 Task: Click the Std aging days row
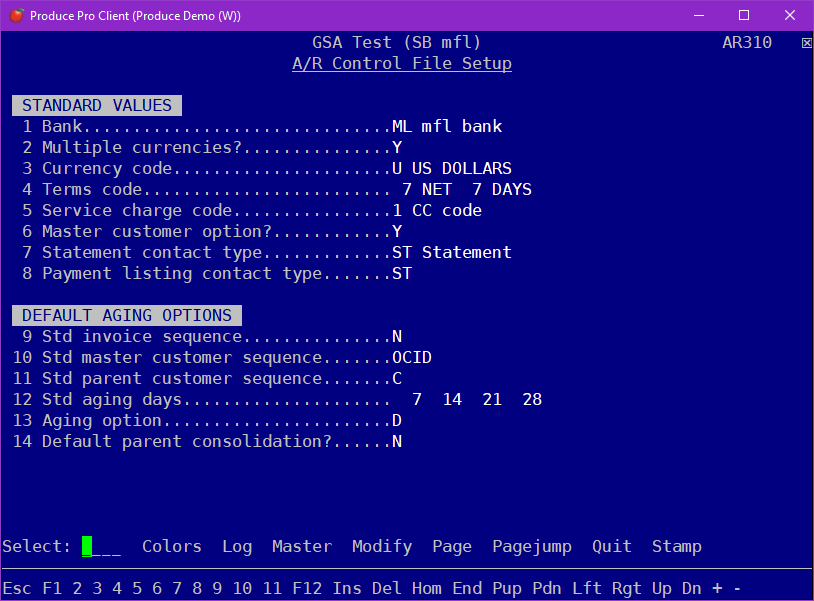277,400
